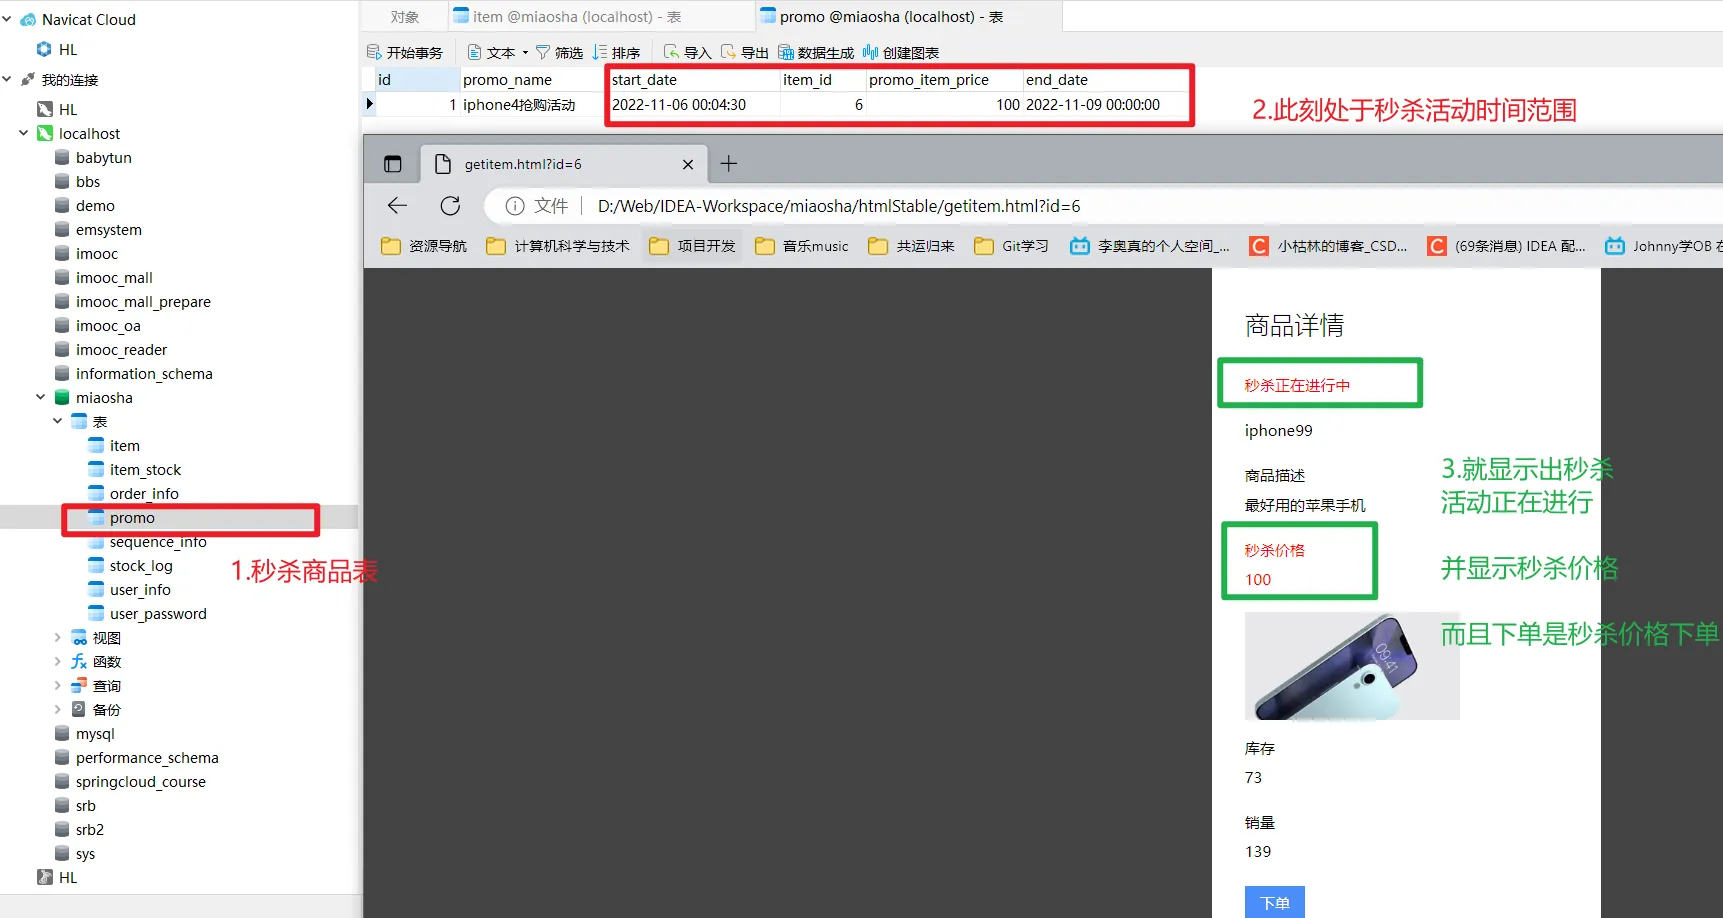
Task: Expand the 查询 queries node
Action: click(58, 685)
